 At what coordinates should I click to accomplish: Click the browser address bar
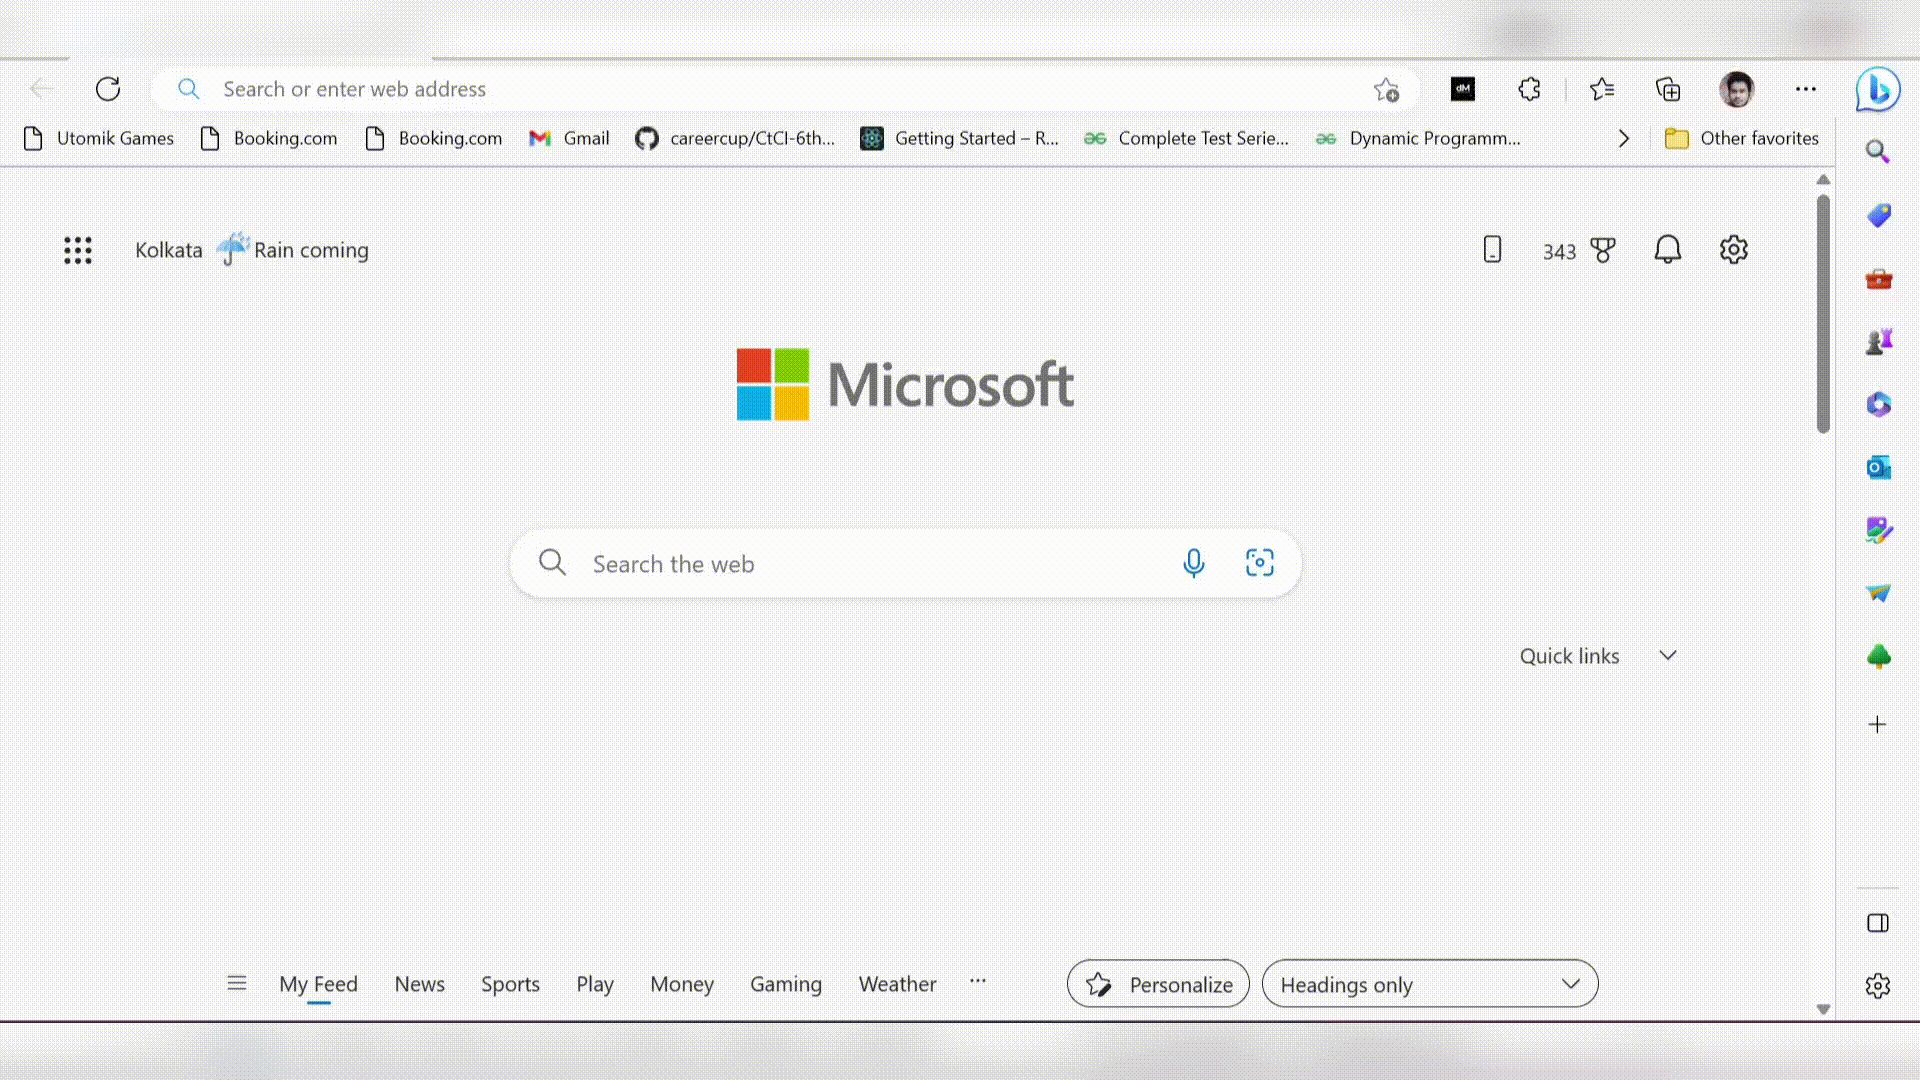click(x=785, y=89)
